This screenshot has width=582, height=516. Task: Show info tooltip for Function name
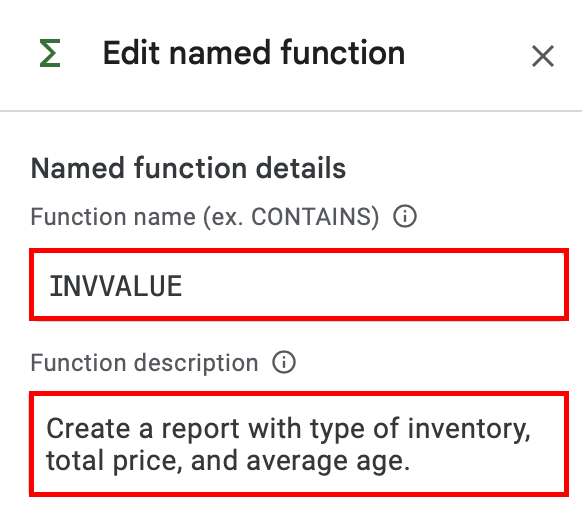point(405,216)
